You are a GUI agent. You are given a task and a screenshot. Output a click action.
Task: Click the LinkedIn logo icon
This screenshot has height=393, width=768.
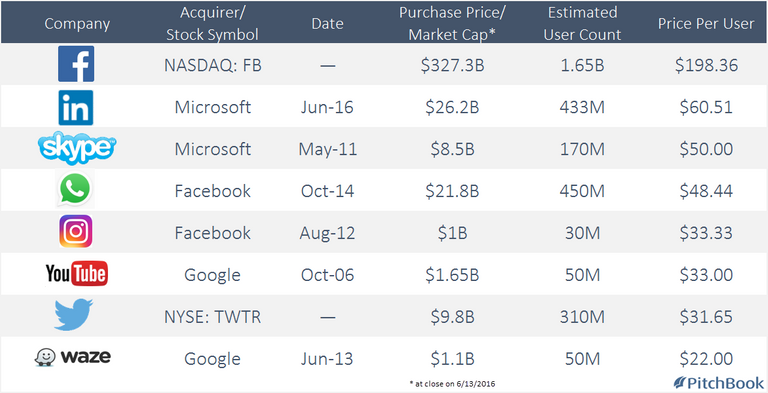(x=76, y=107)
